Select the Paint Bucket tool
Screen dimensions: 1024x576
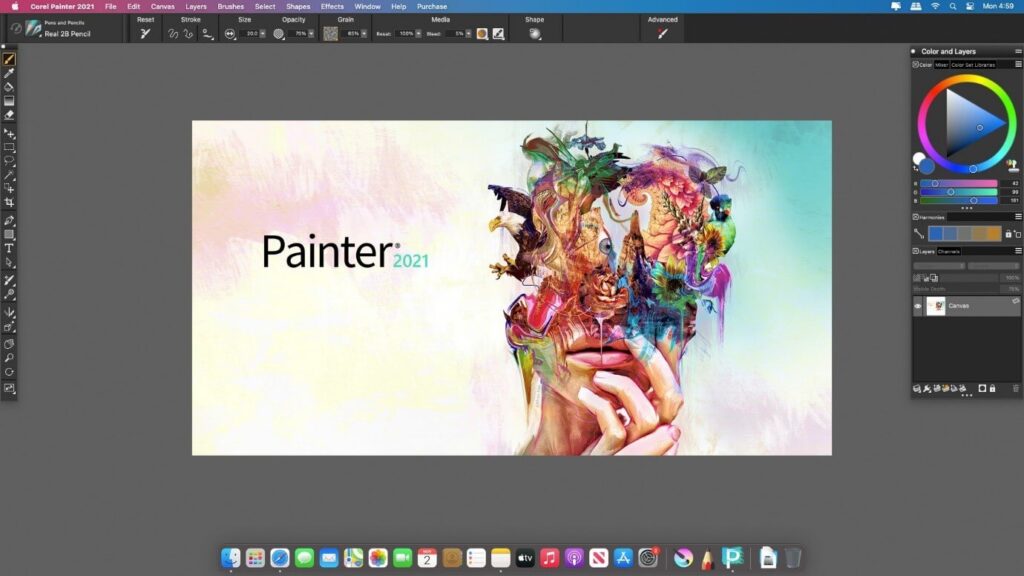9,87
